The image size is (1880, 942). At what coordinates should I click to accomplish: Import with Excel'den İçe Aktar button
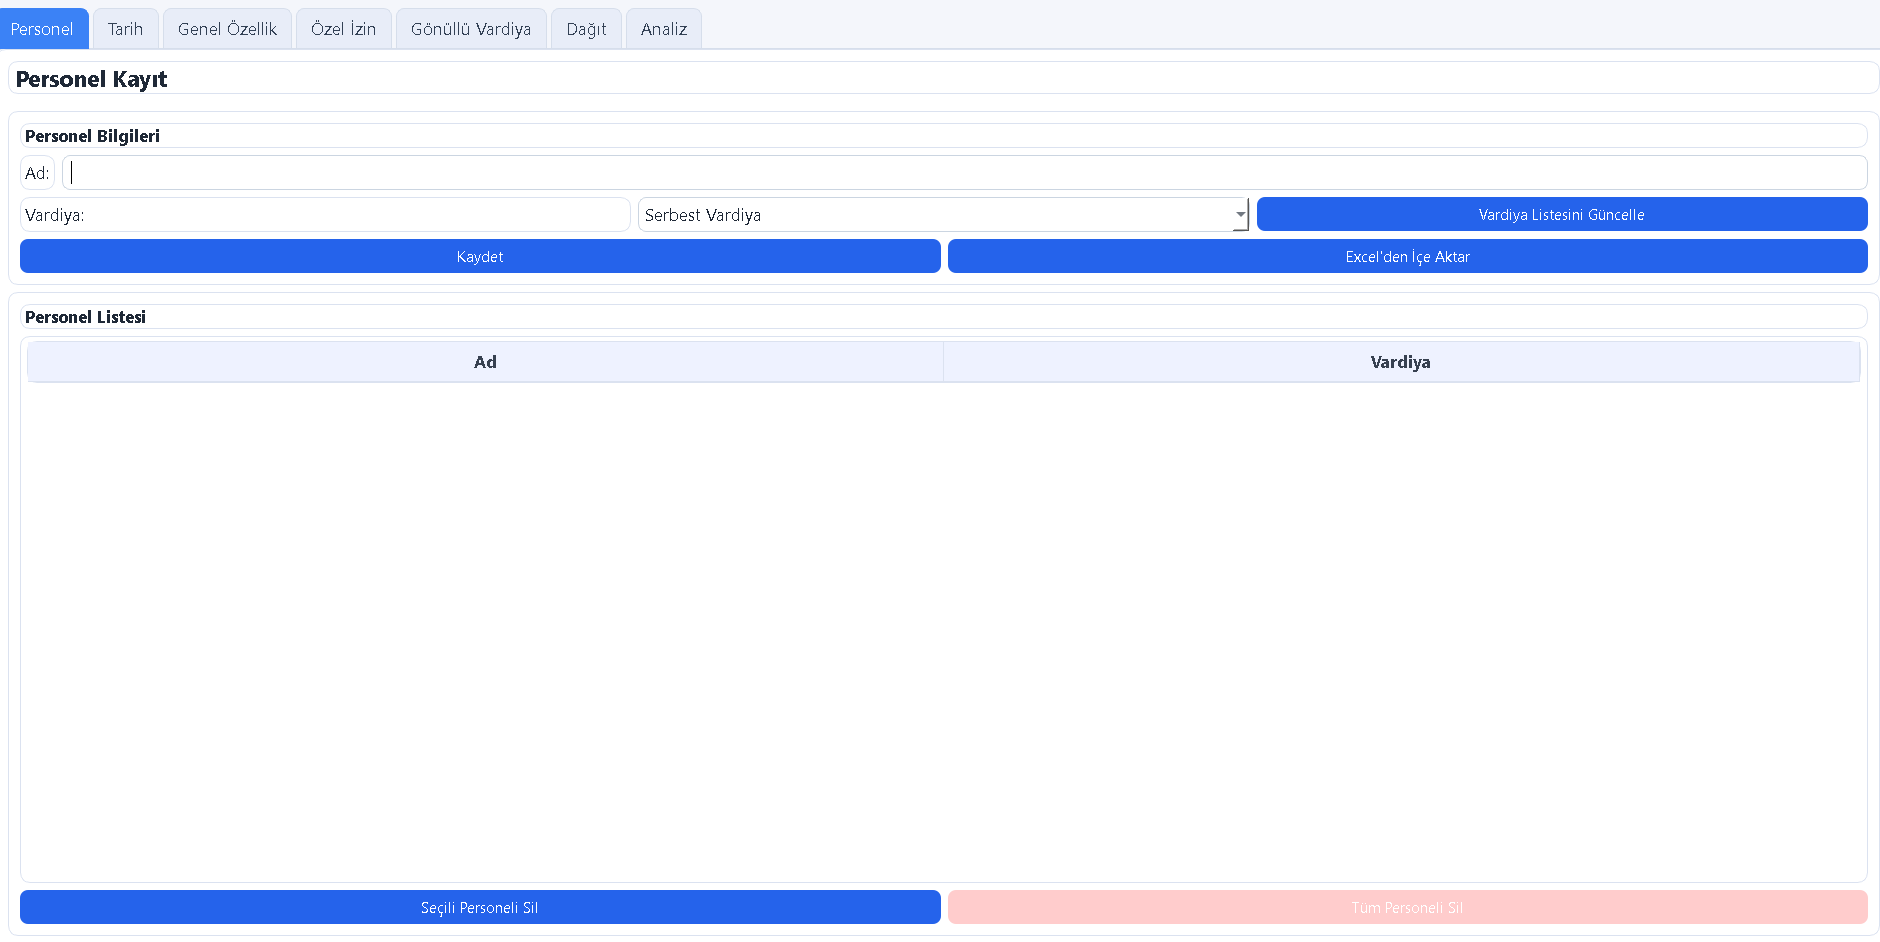(x=1407, y=257)
